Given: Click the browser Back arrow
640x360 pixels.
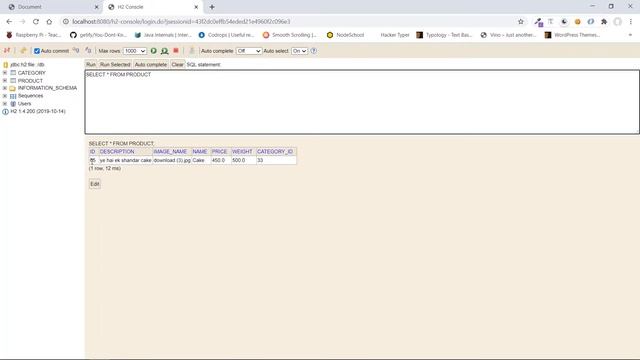Looking at the screenshot, I should point(9,22).
